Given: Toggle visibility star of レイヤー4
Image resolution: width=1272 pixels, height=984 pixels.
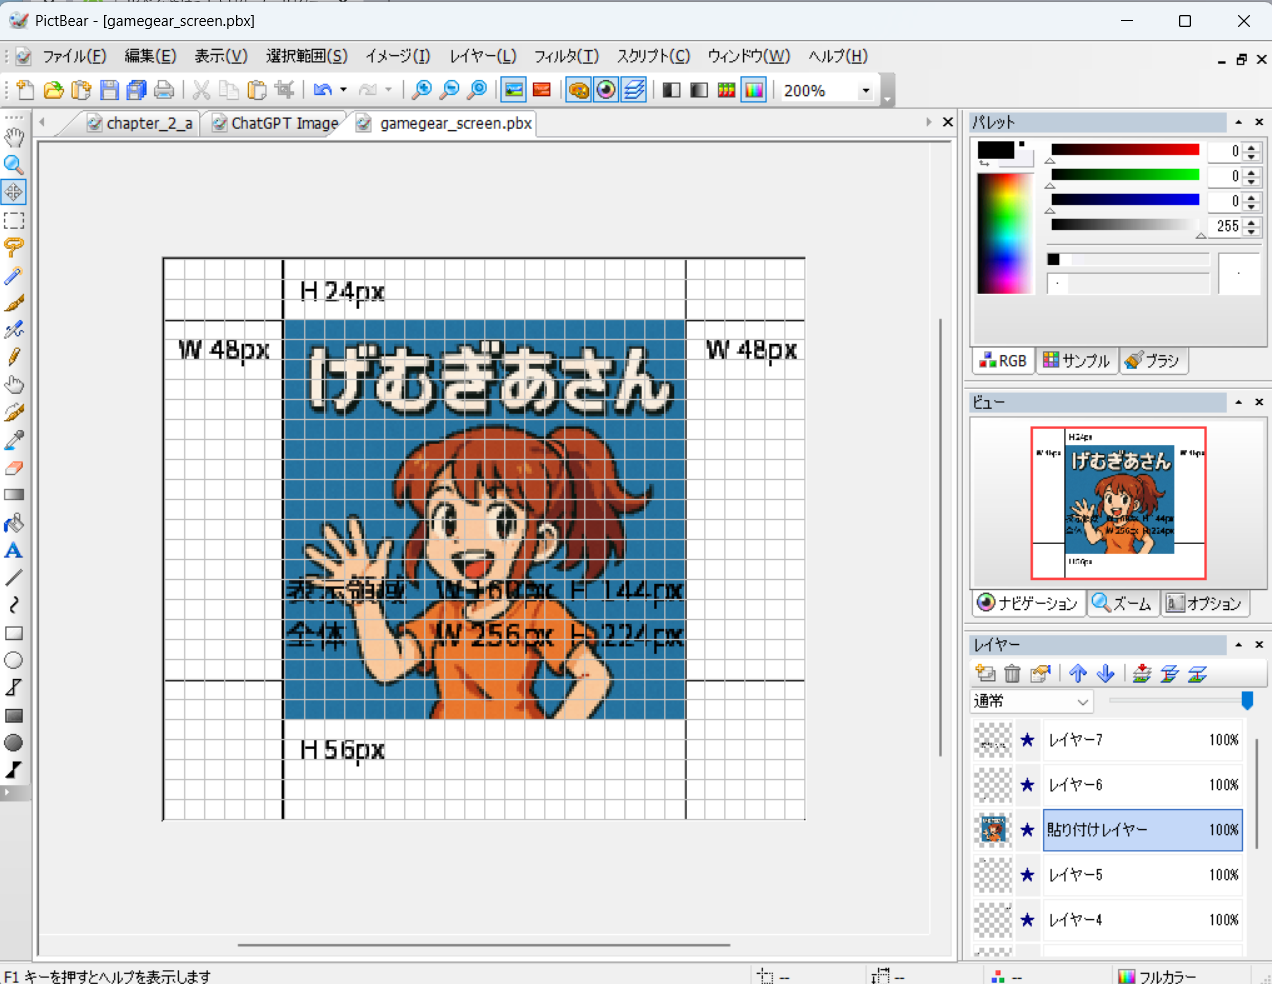Looking at the screenshot, I should [x=1027, y=920].
